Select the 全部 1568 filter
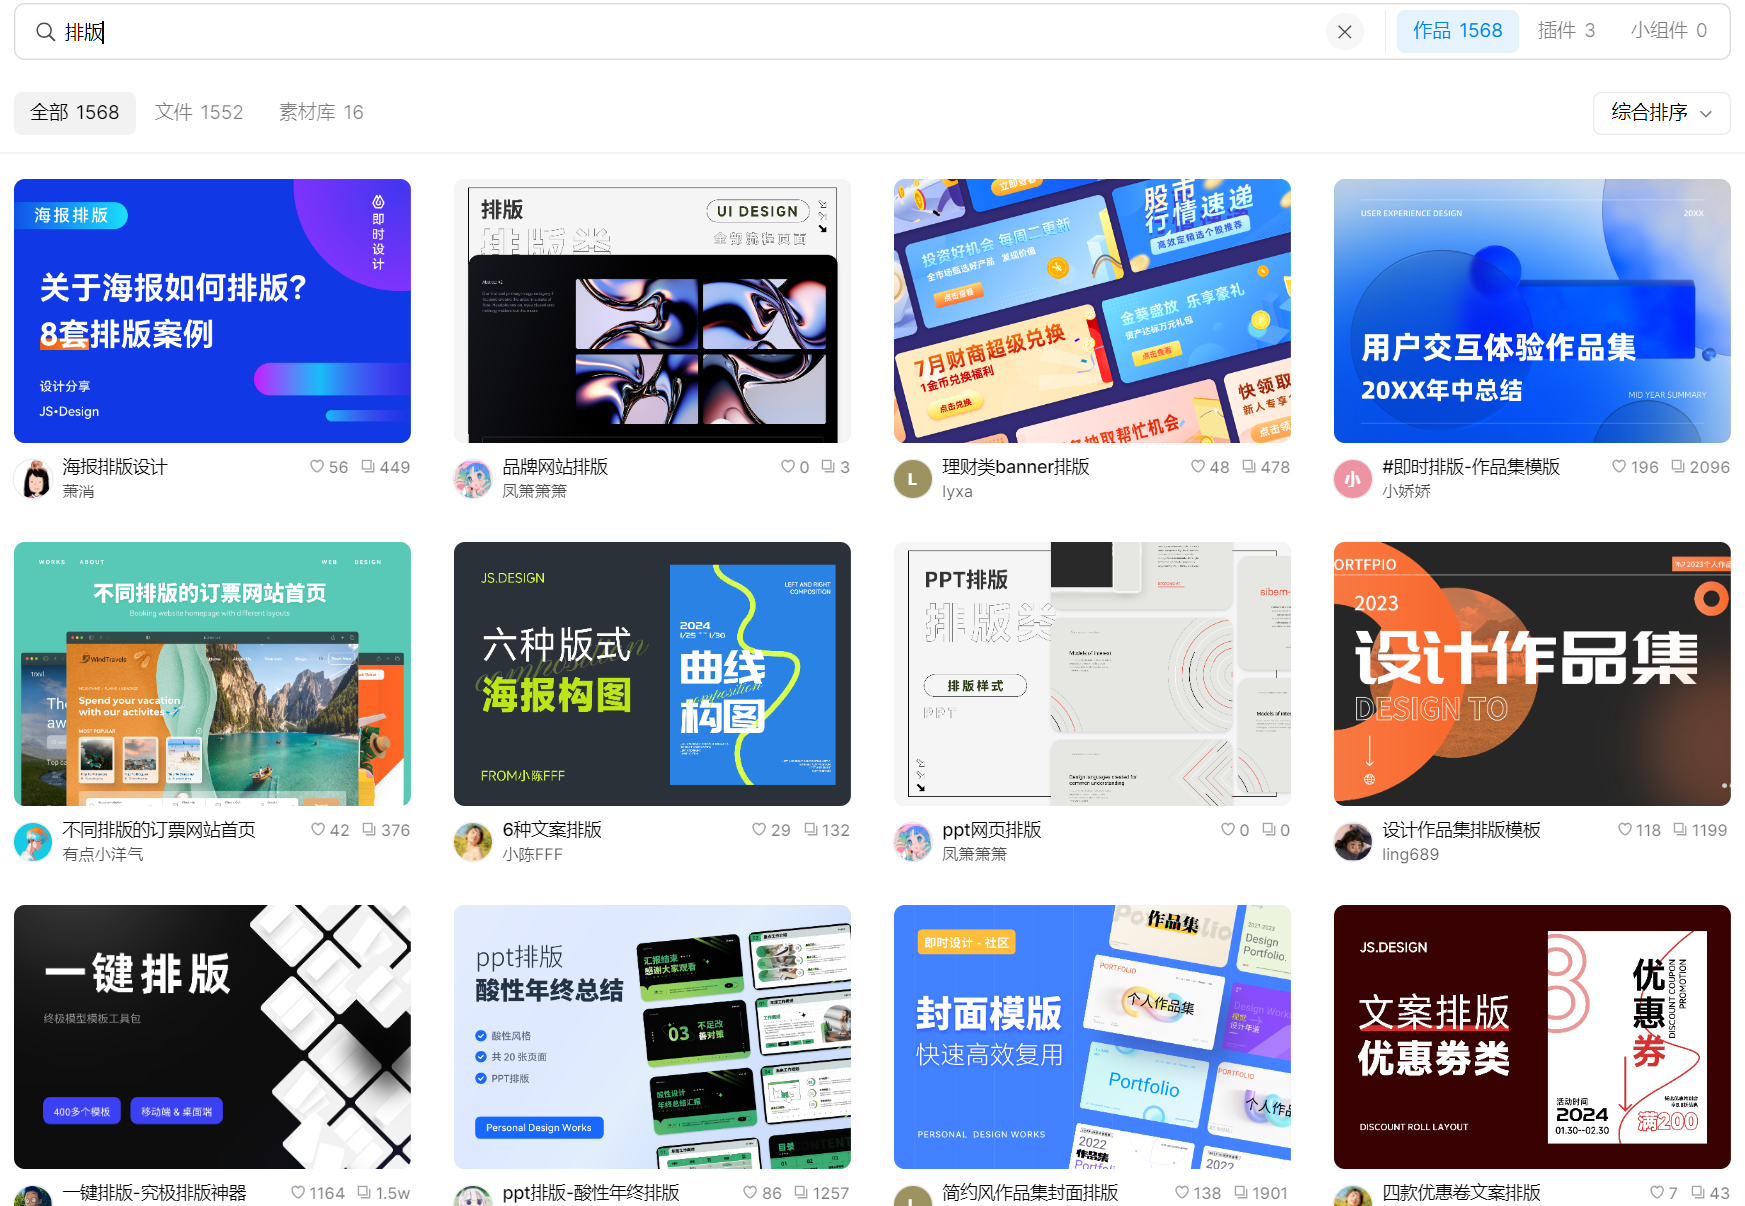The width and height of the screenshot is (1745, 1206). 74,112
